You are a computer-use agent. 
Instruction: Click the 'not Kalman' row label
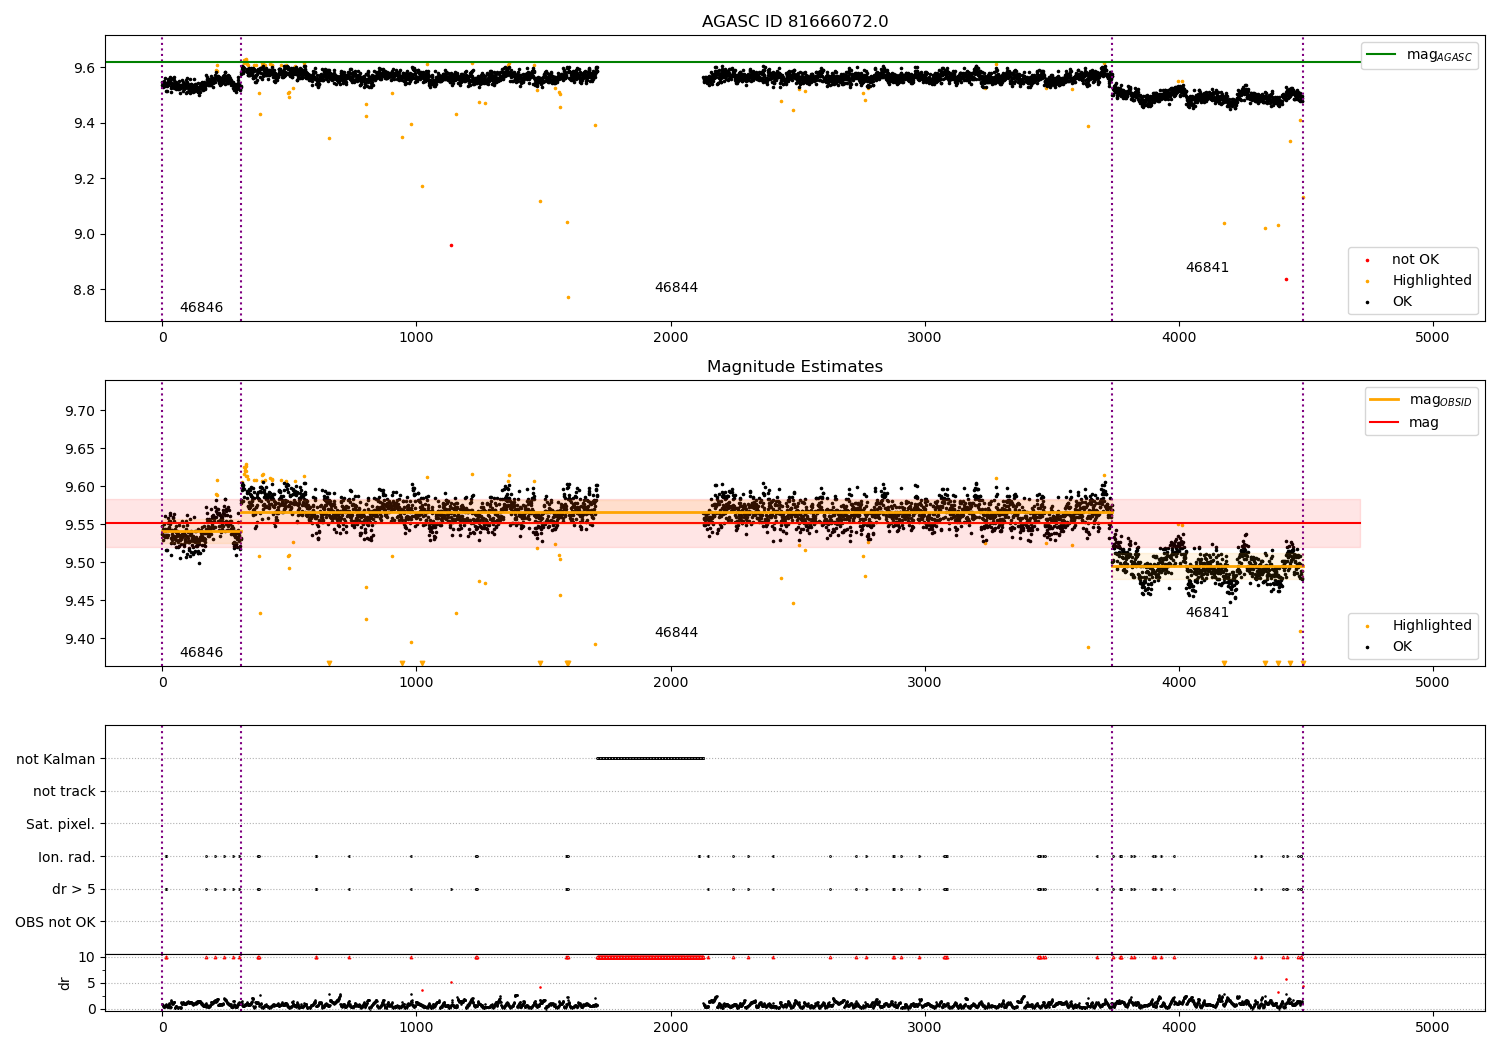56,759
